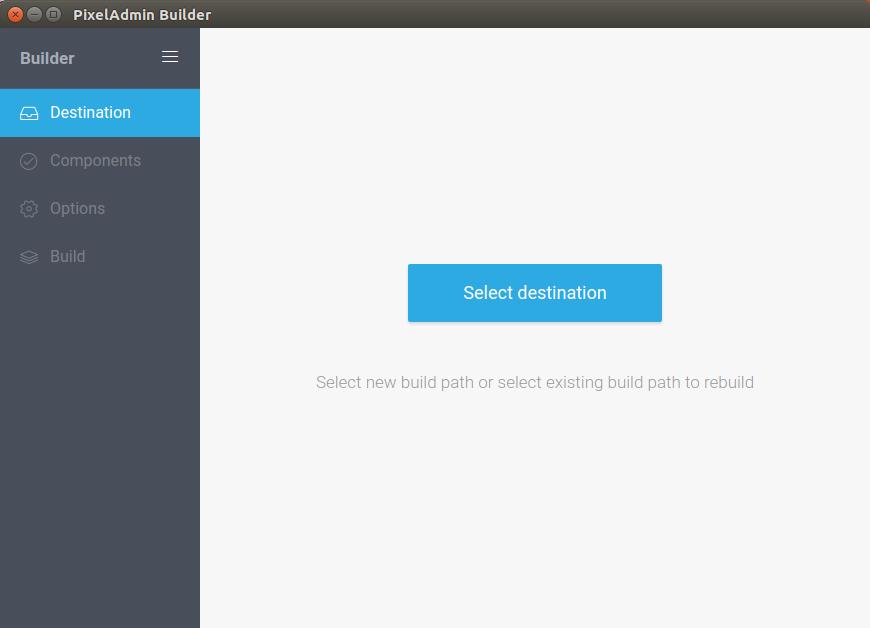
Task: Switch to the Build sidebar label
Action: (67, 257)
